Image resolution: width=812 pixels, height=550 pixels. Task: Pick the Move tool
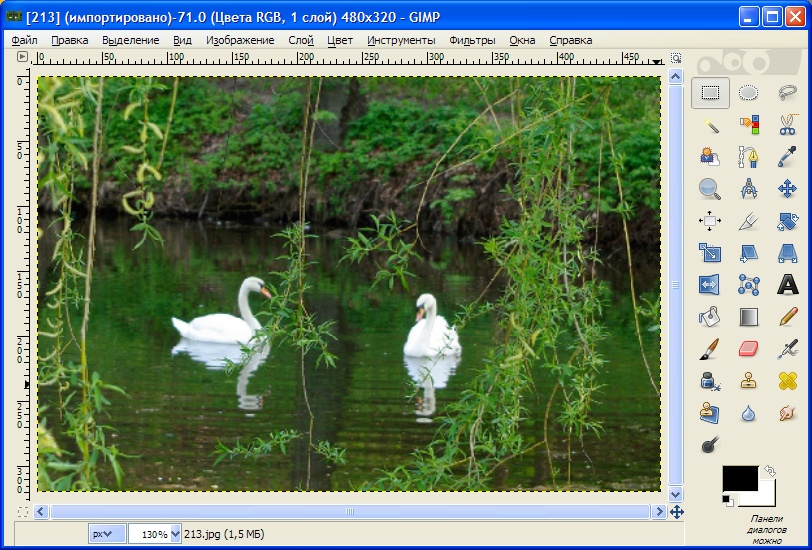point(787,189)
